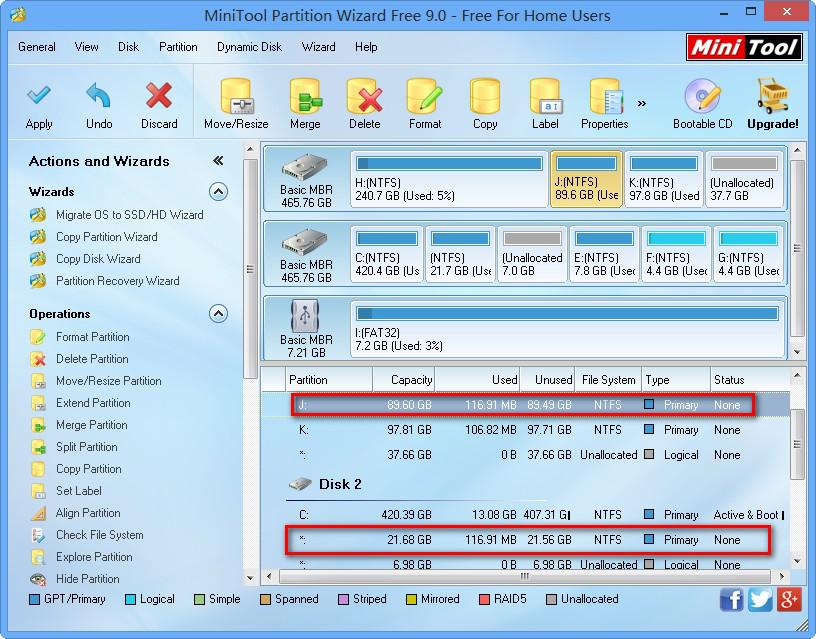
Task: Click the Format toolbar icon
Action: coord(425,96)
